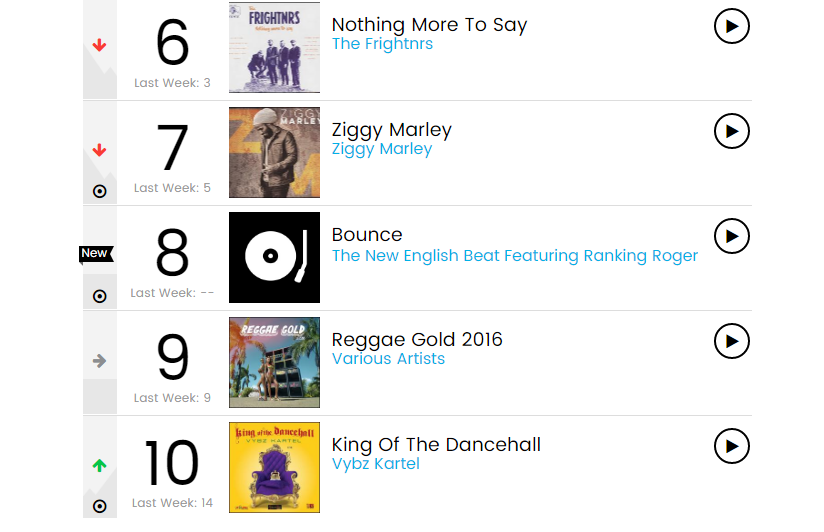This screenshot has width=824, height=532.
Task: Click the Nothing More To Say cover art
Action: (x=274, y=48)
